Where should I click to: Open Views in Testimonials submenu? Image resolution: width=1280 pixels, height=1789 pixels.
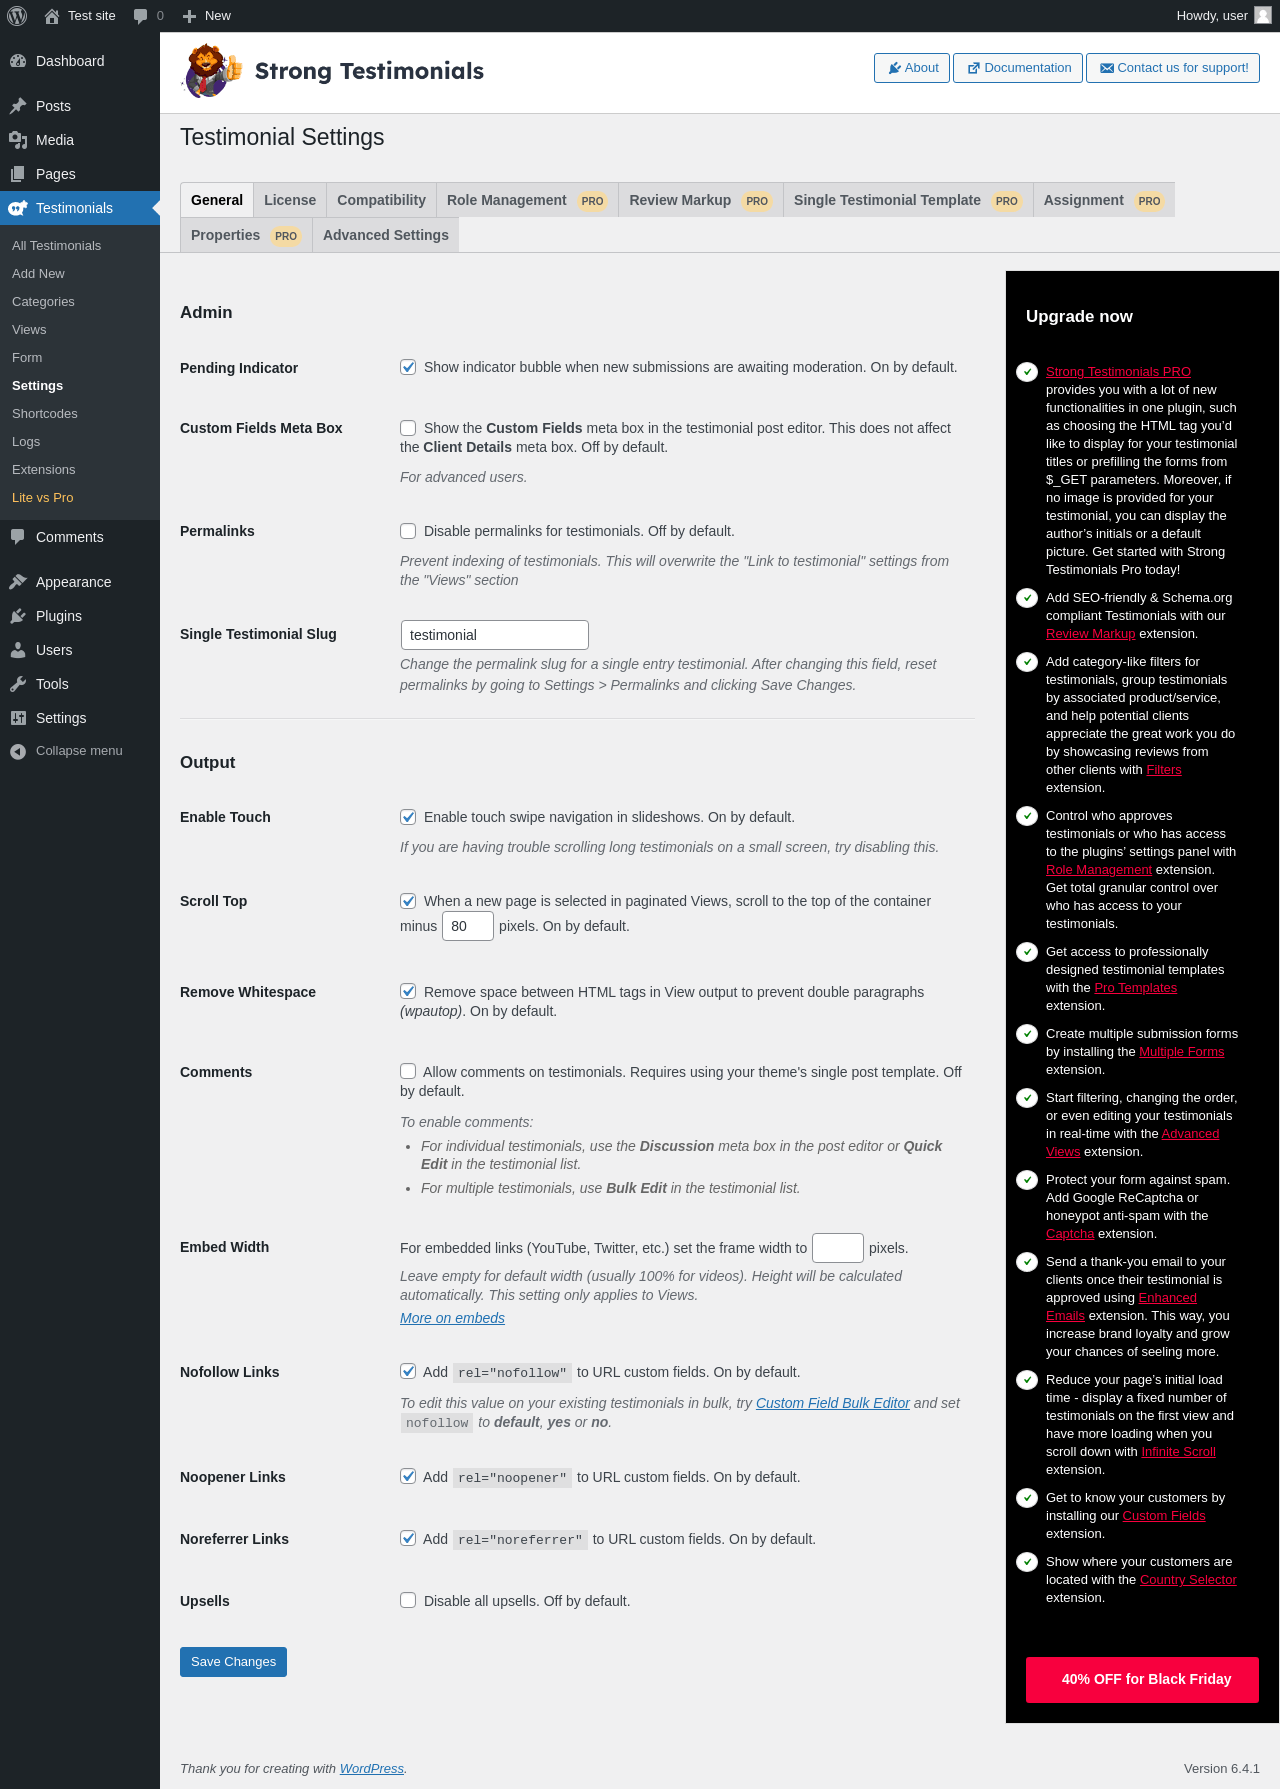click(29, 330)
